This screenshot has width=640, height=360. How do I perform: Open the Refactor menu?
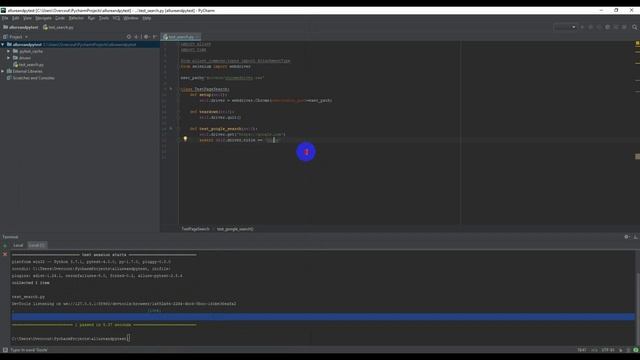tap(76, 18)
